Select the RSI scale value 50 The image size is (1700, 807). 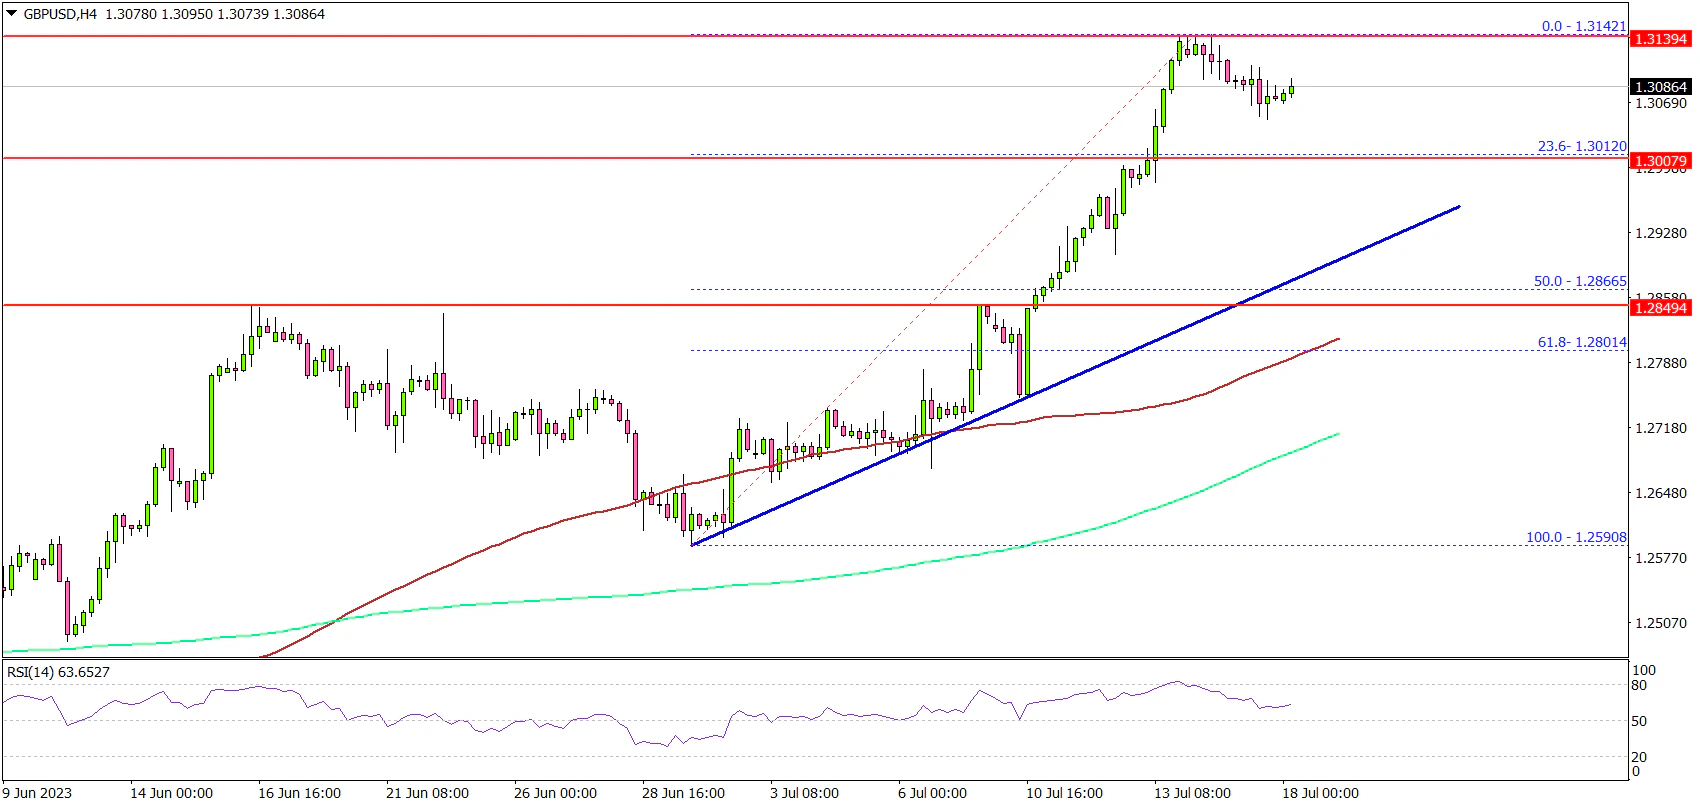click(x=1639, y=721)
